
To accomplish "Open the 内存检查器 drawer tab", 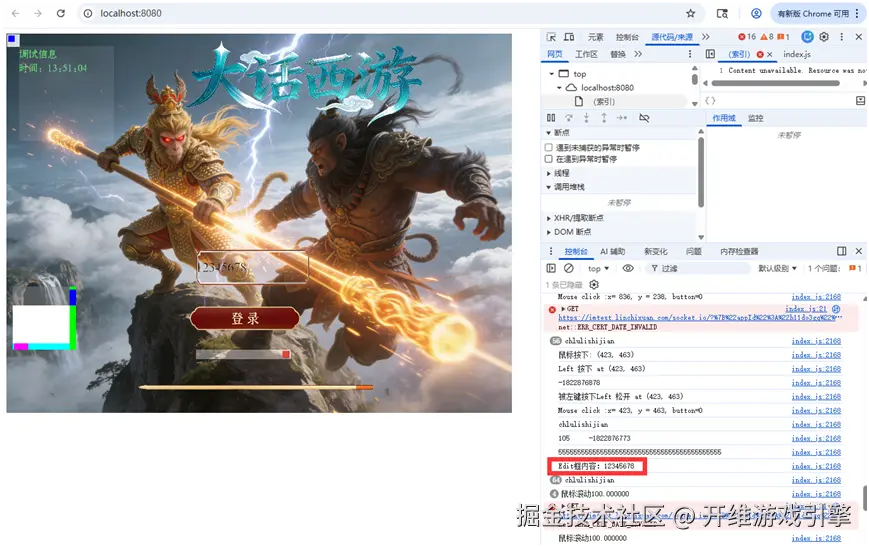I will coord(739,251).
